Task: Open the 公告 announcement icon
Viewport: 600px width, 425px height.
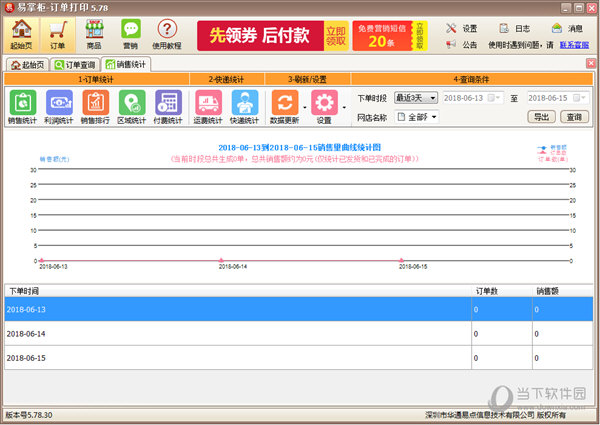Action: 461,45
